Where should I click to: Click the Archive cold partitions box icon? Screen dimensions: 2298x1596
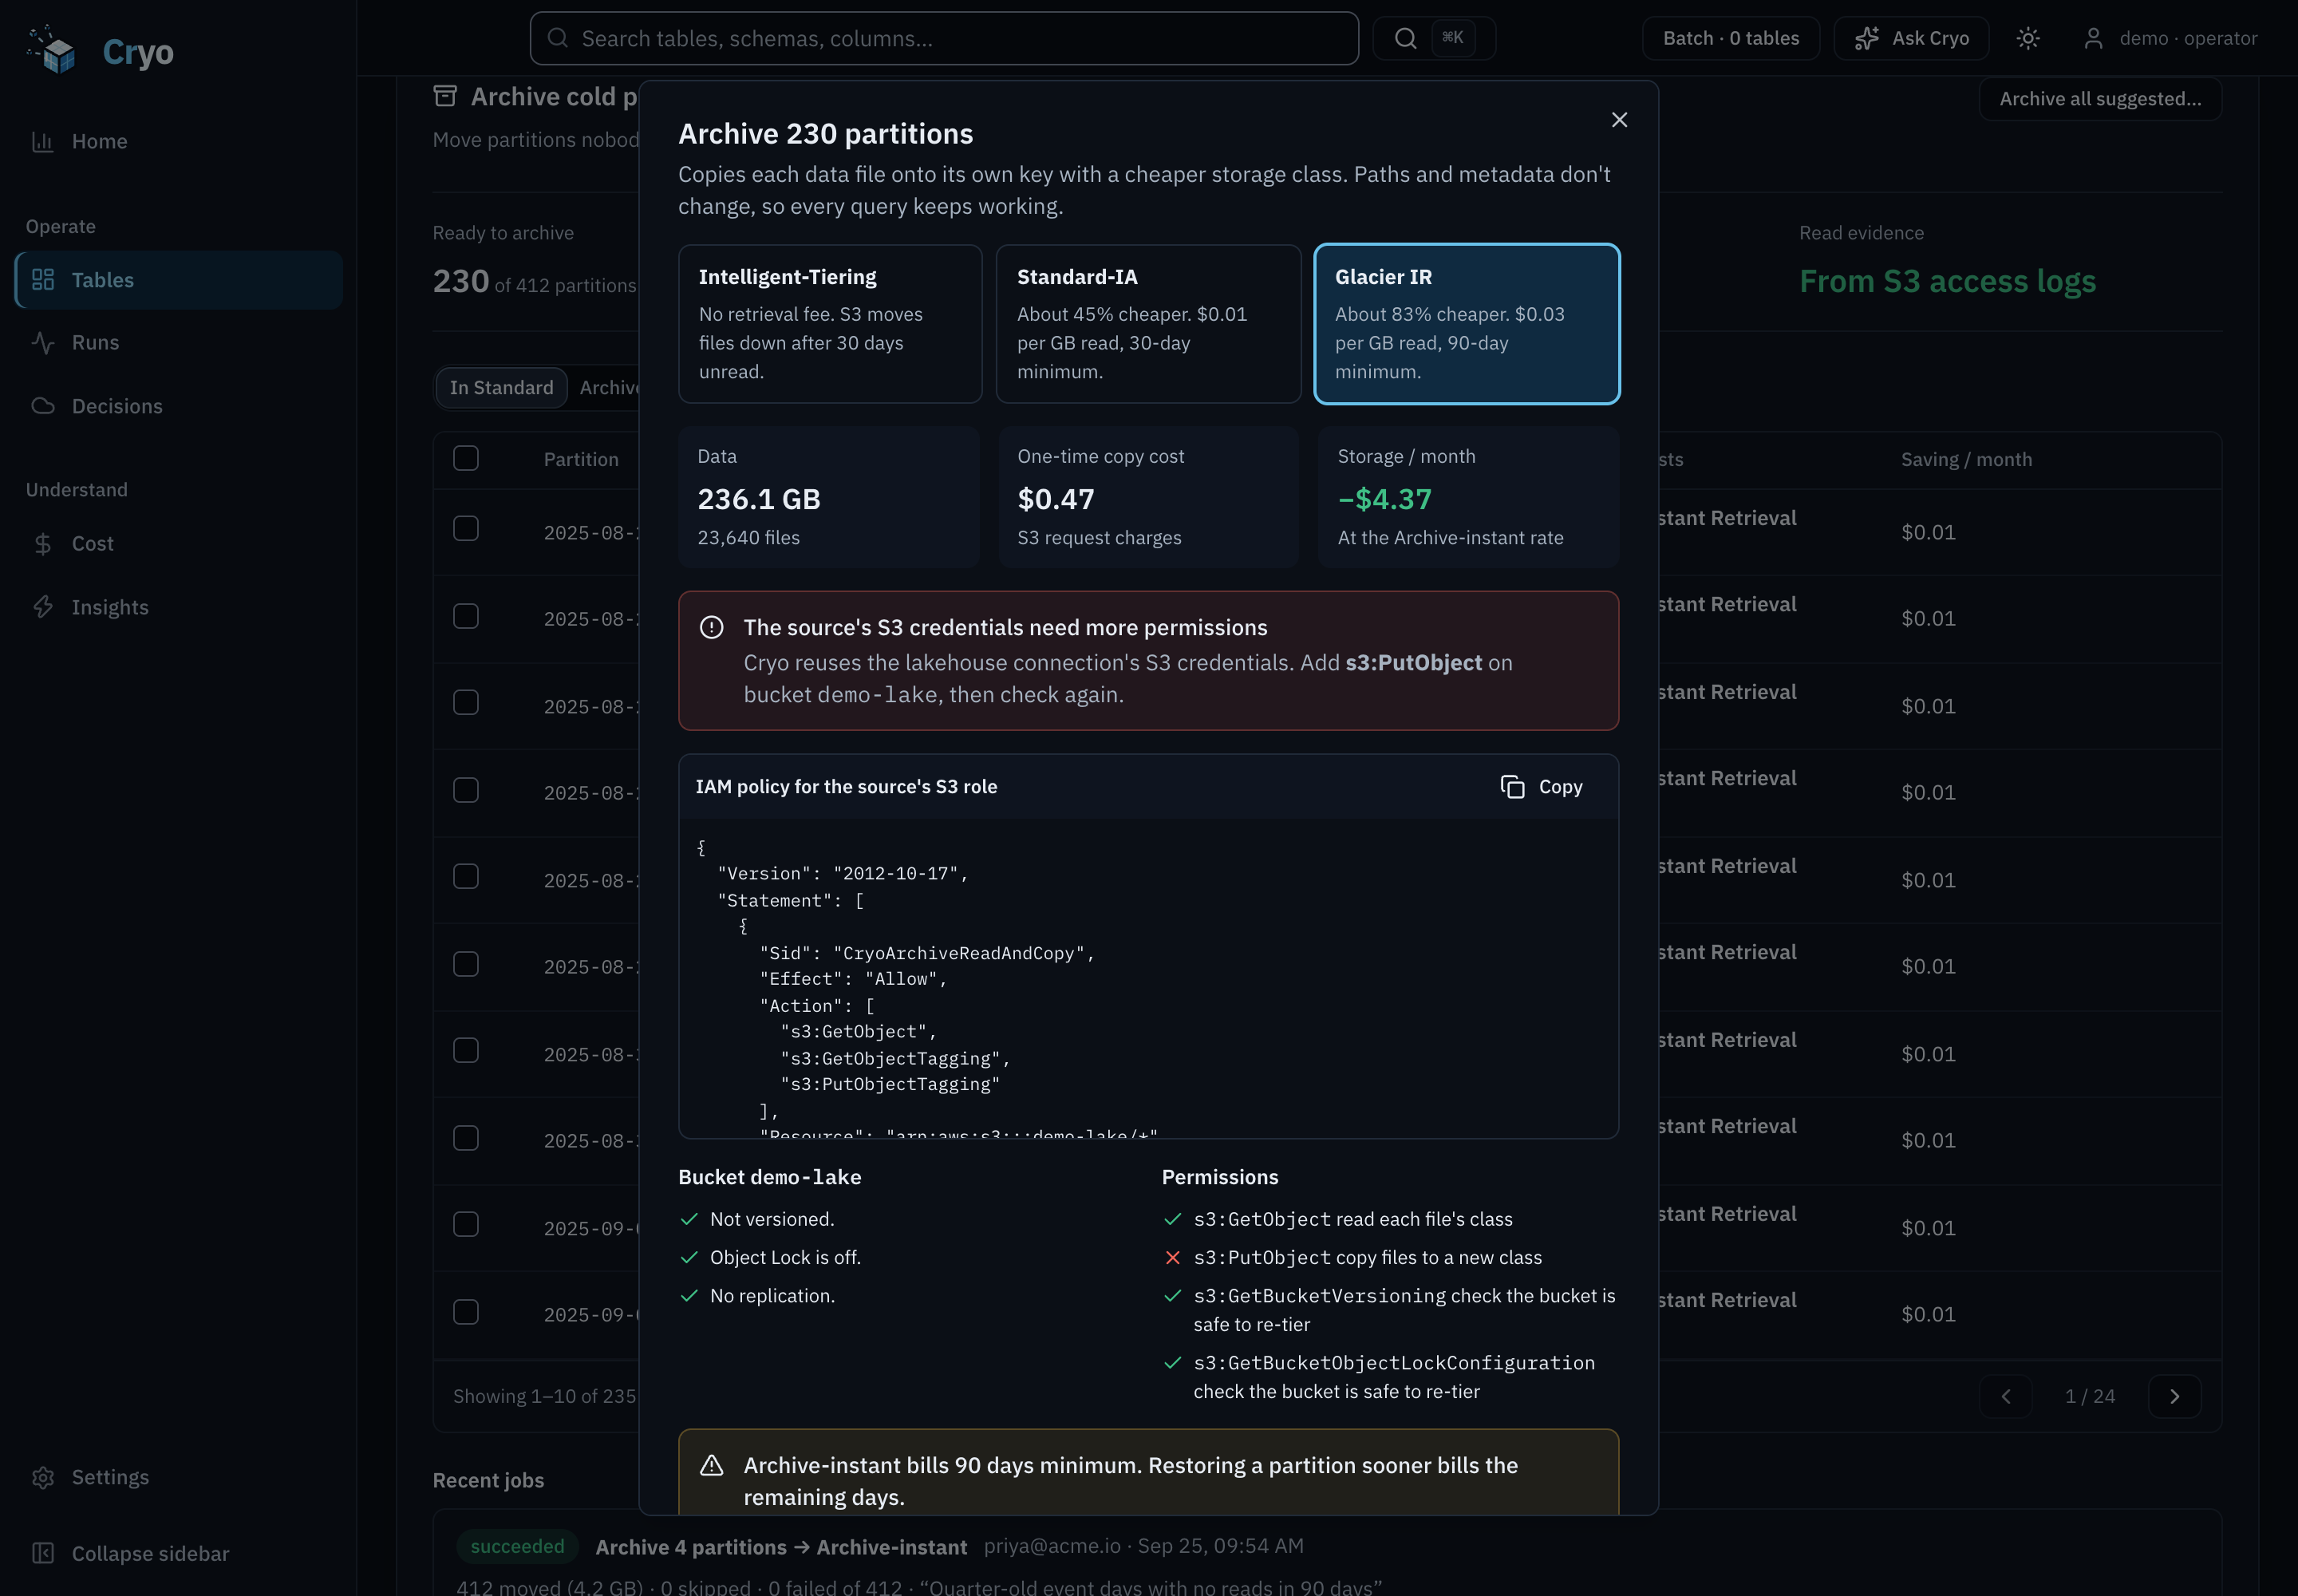(x=445, y=96)
